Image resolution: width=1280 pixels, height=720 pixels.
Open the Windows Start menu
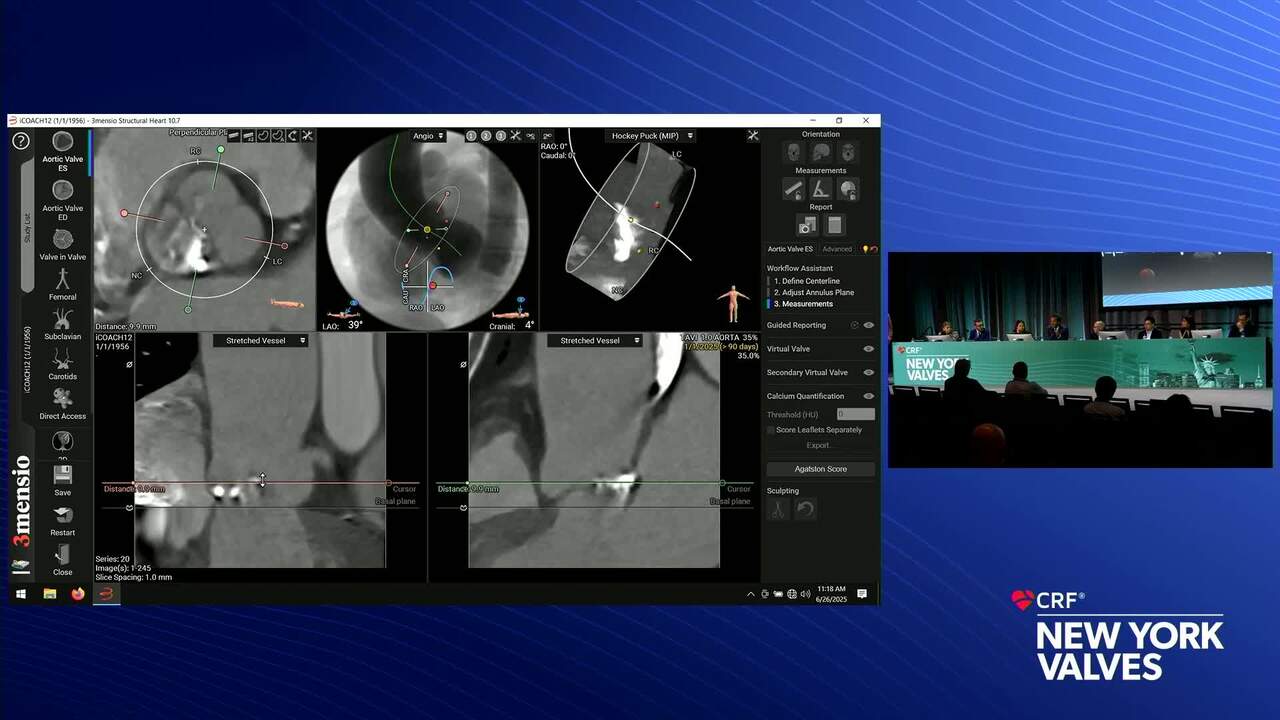(20, 594)
